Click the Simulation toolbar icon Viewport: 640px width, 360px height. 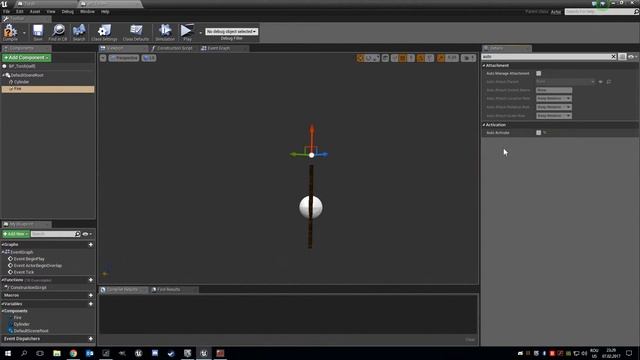165,32
